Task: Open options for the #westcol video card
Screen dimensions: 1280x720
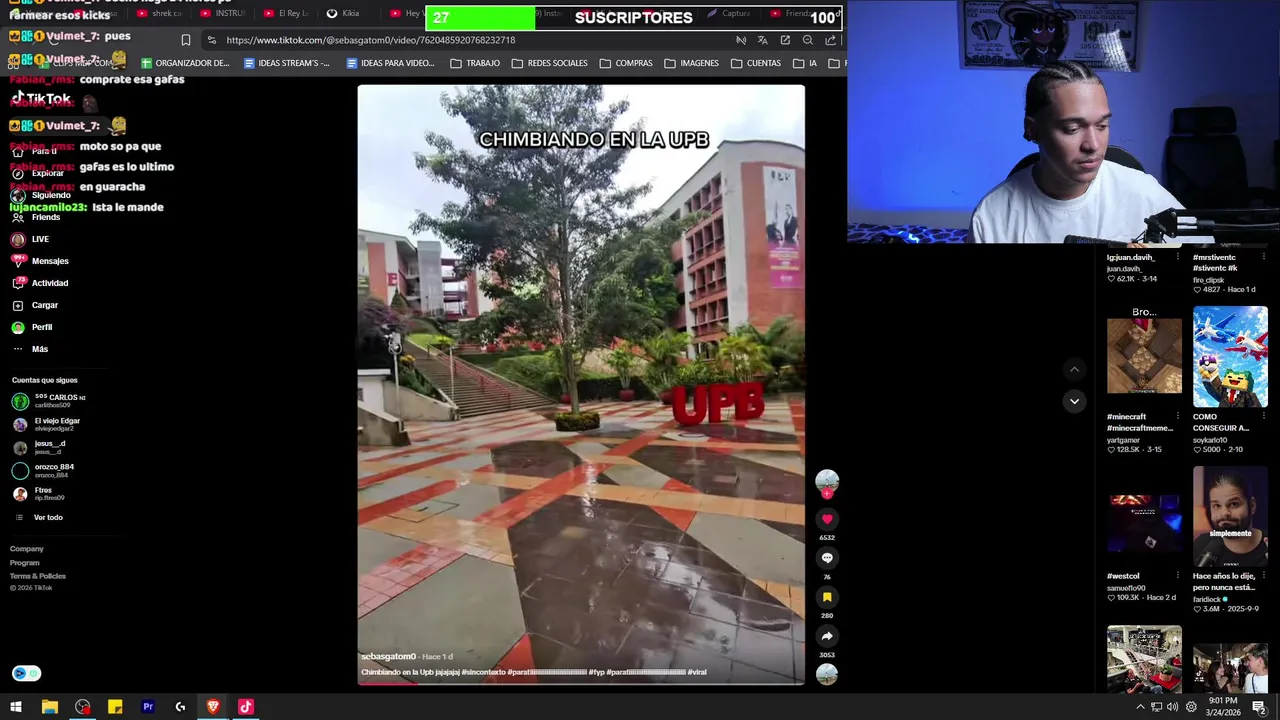Action: [1177, 576]
